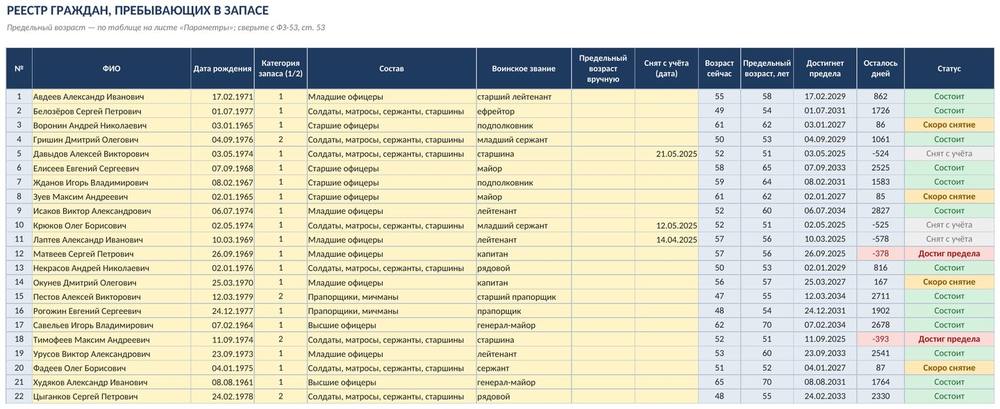Click the Осталось дней header
1000x409 pixels.
(881, 69)
